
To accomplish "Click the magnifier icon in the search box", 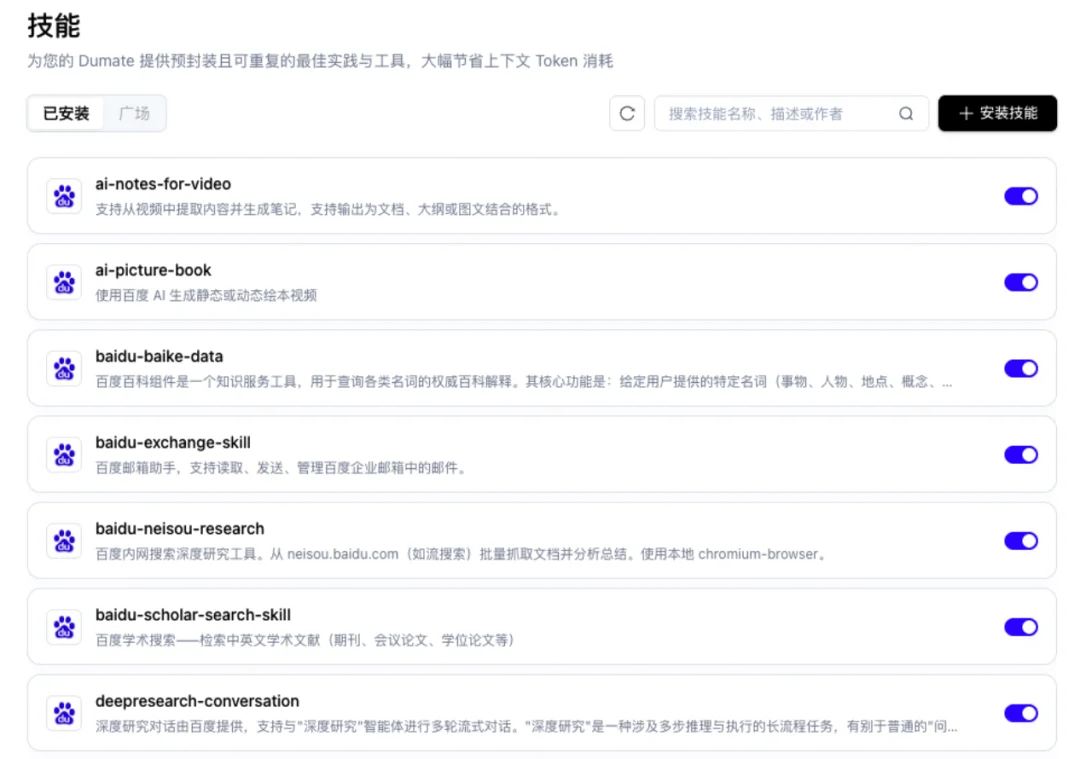I will (905, 113).
